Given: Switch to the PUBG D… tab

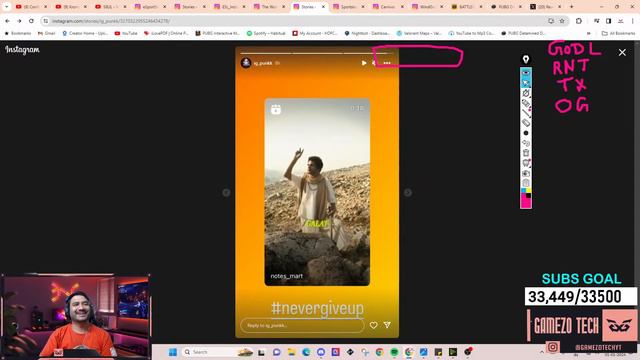Looking at the screenshot, I should [x=506, y=7].
